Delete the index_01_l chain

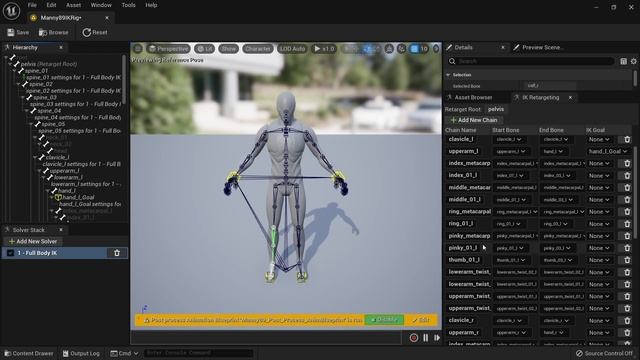[627, 176]
